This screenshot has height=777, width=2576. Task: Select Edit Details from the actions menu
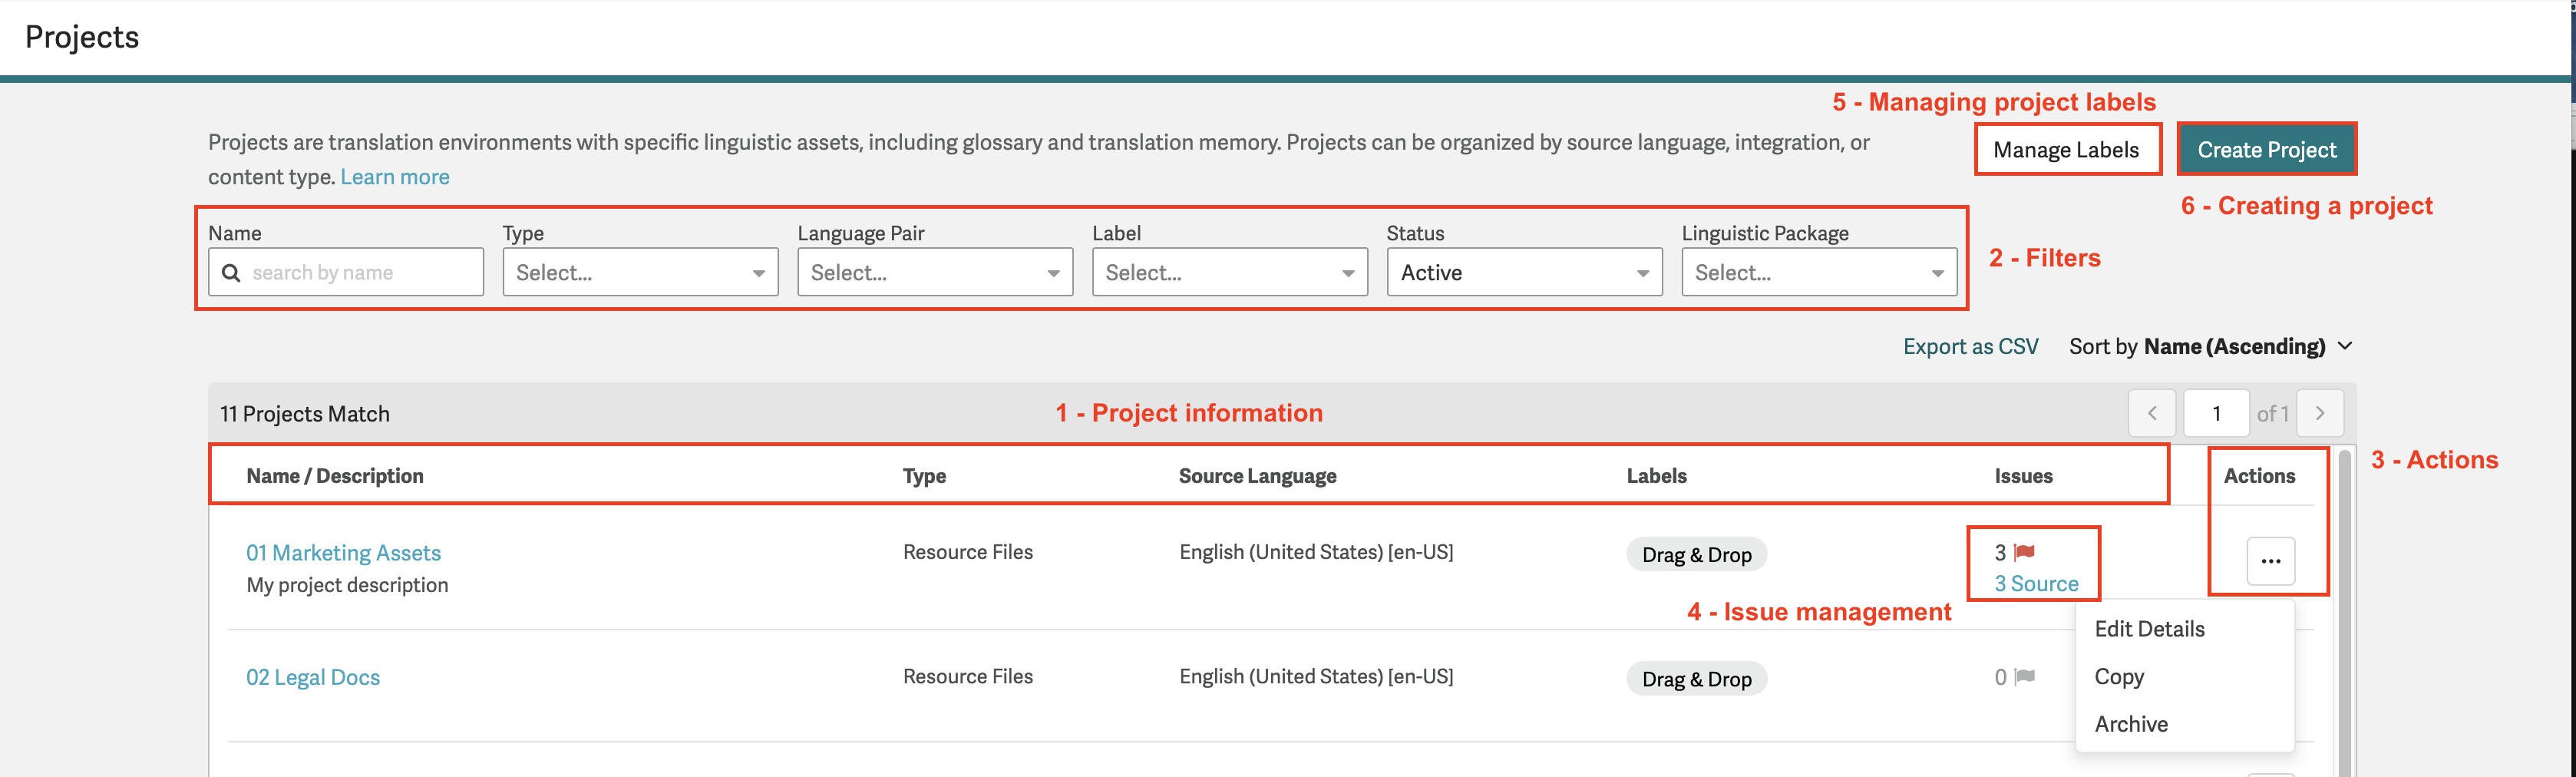pos(2149,628)
